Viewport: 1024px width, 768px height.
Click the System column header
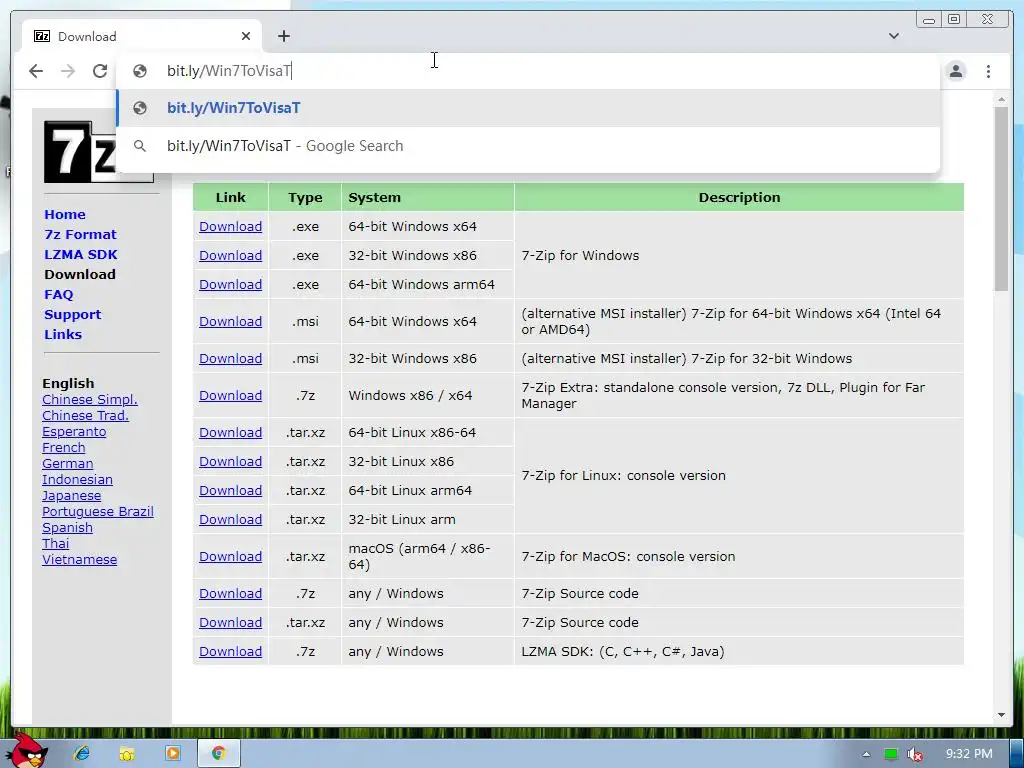[428, 197]
